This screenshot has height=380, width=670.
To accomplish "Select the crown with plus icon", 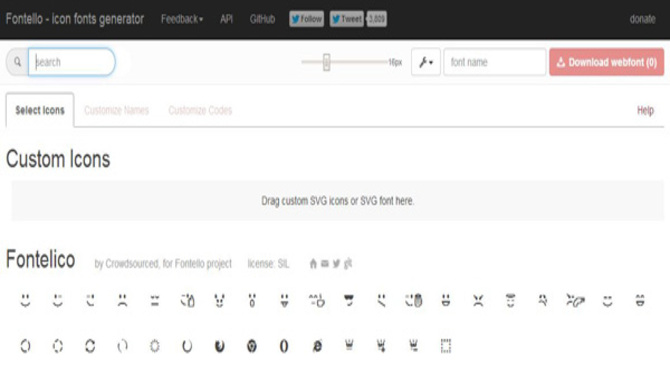I will pos(381,345).
